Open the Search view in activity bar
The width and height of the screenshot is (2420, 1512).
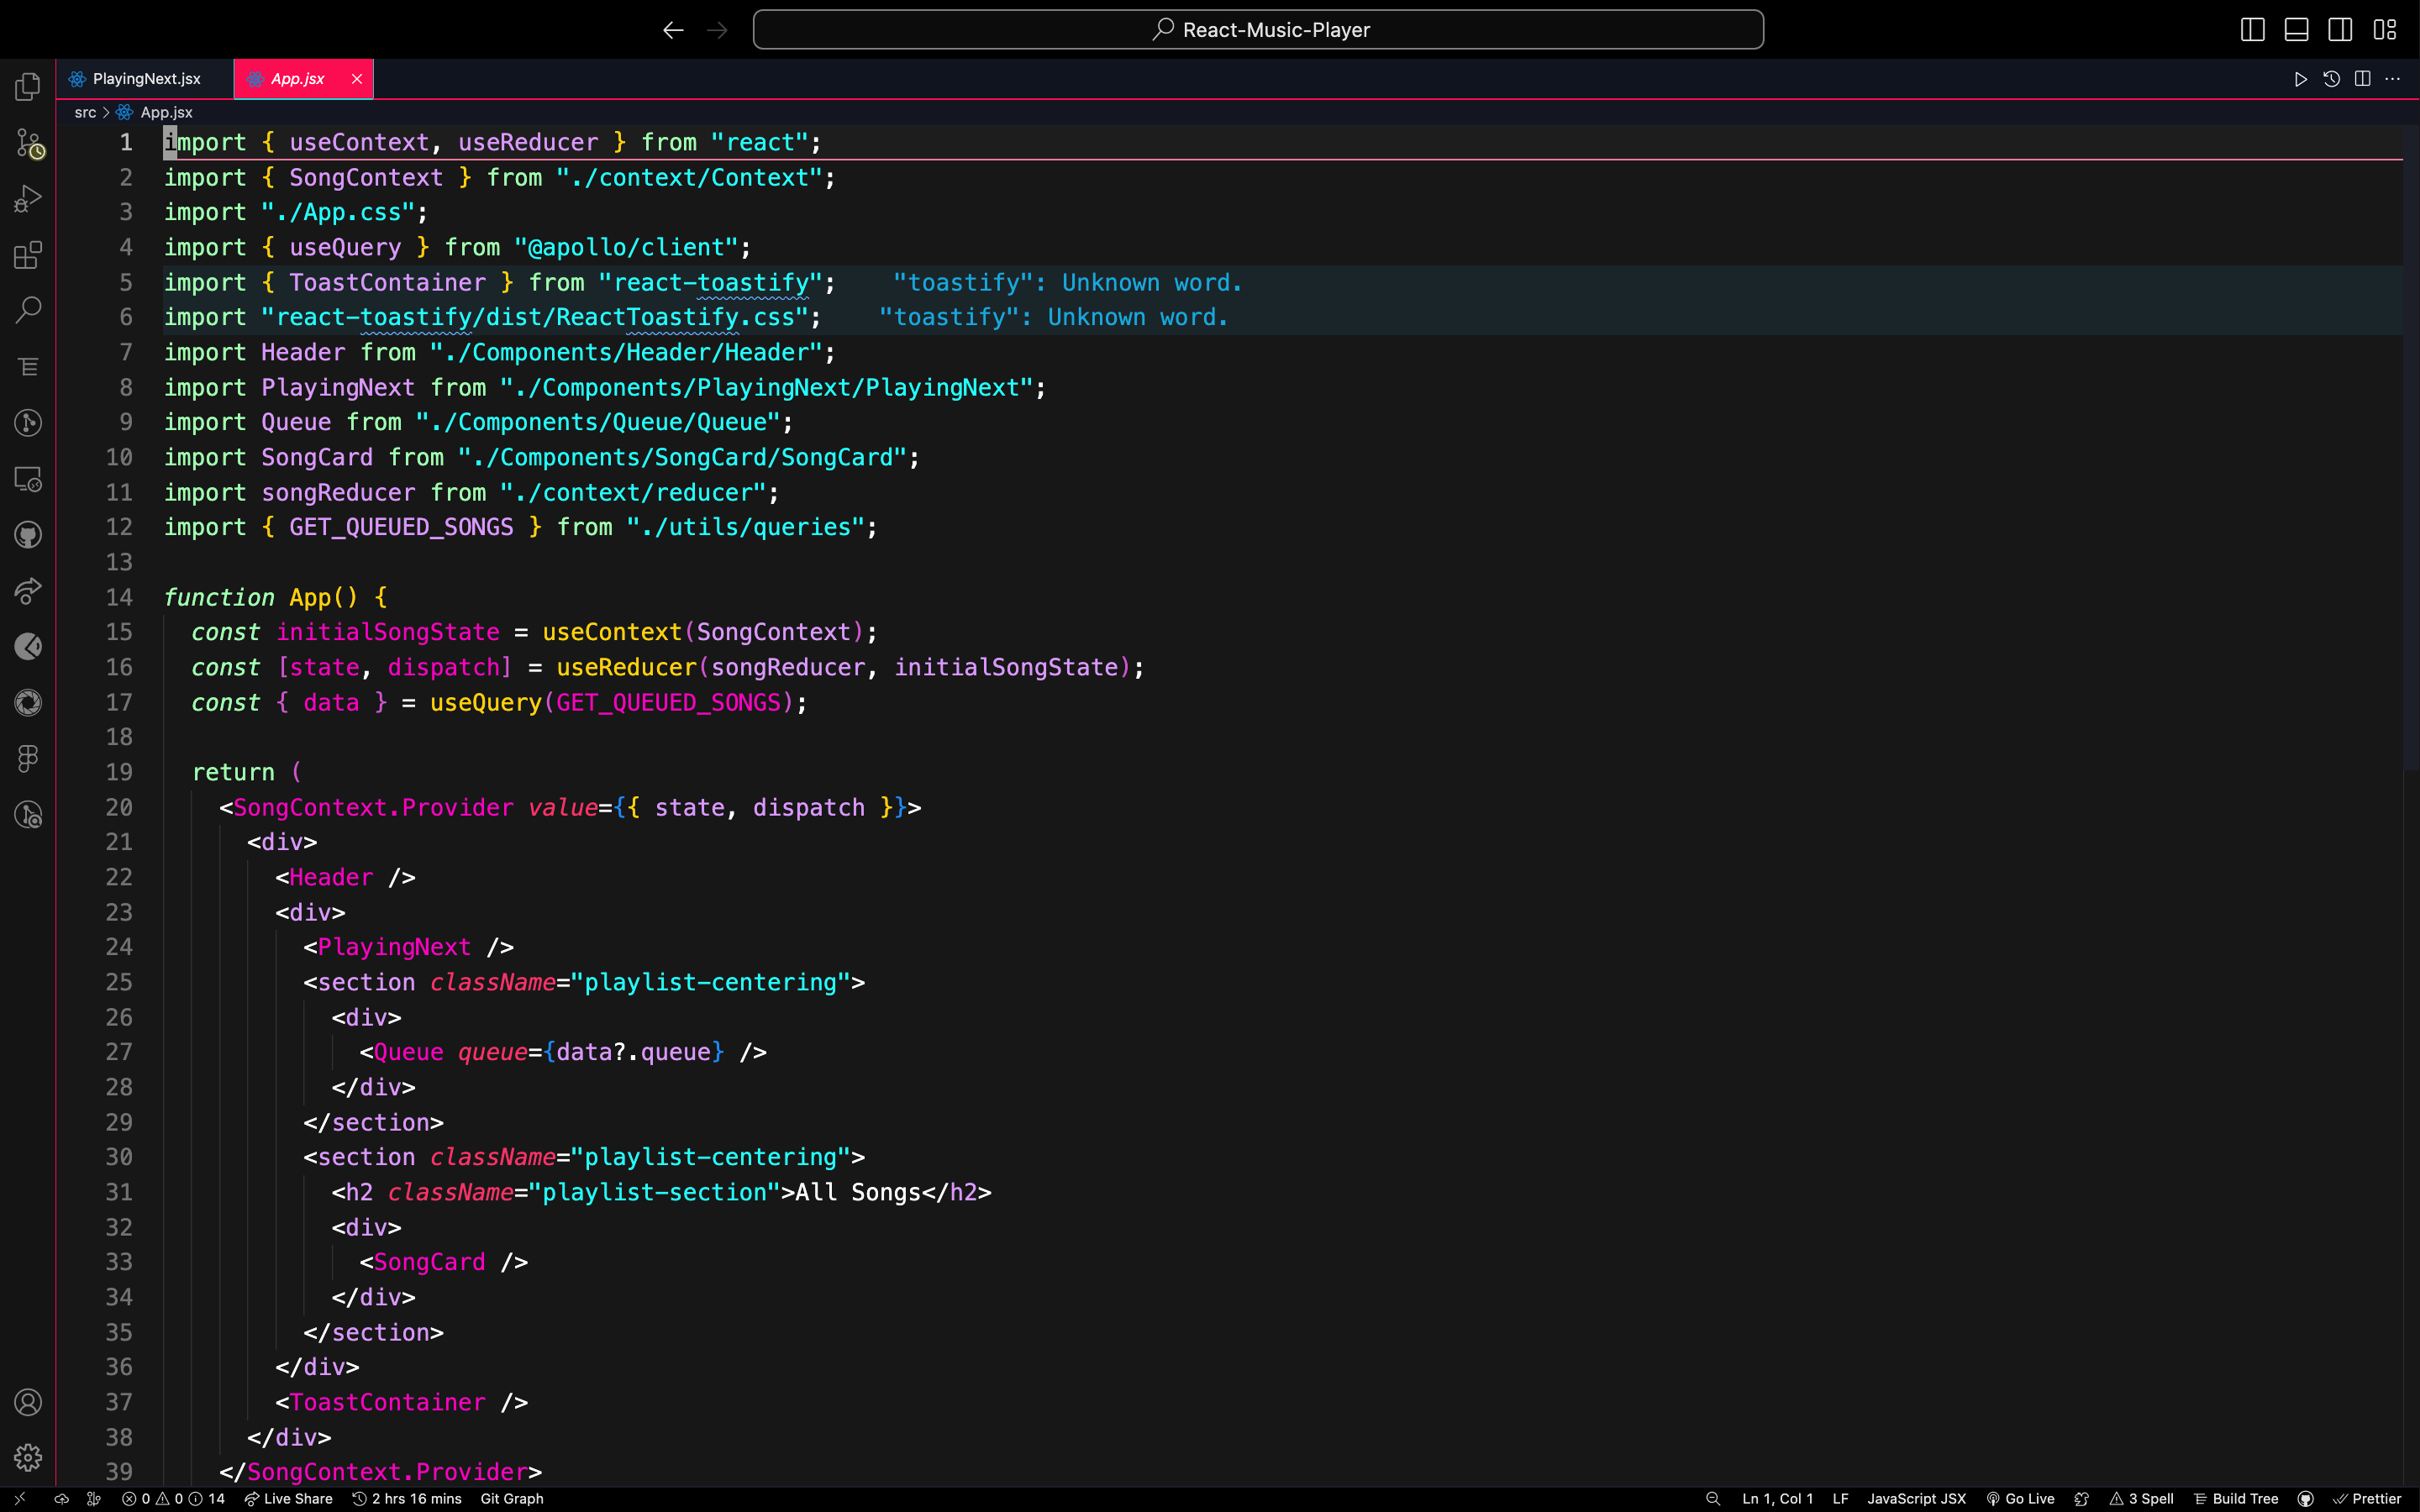[x=28, y=311]
